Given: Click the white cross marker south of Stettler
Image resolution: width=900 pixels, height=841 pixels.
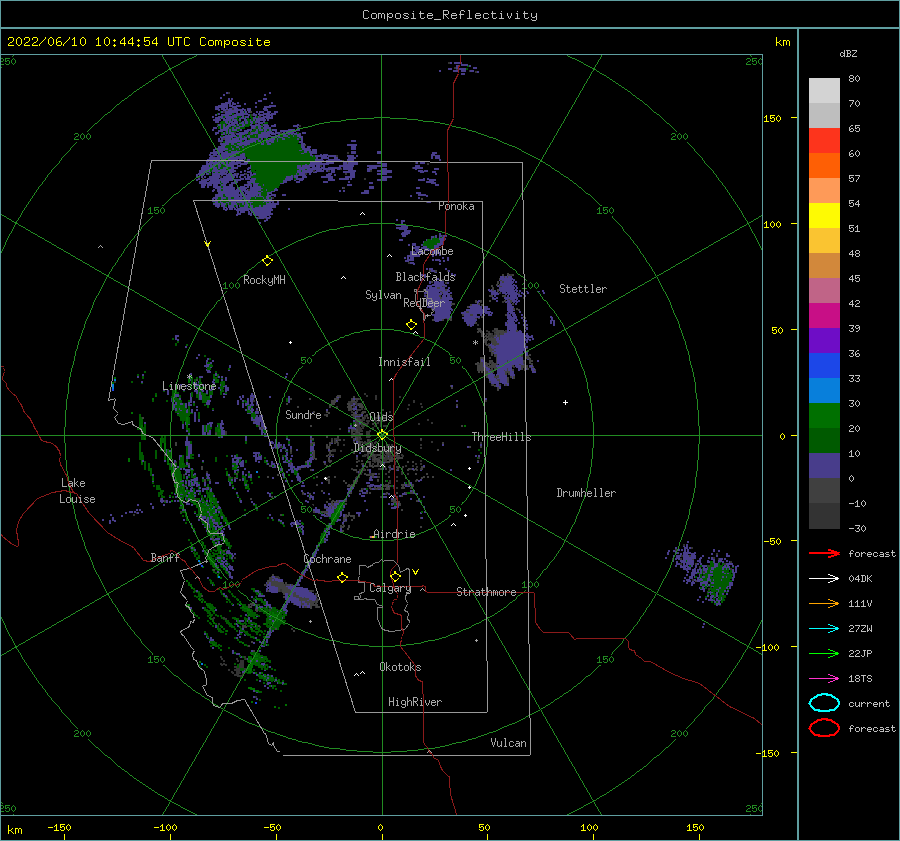Looking at the screenshot, I should [565, 402].
